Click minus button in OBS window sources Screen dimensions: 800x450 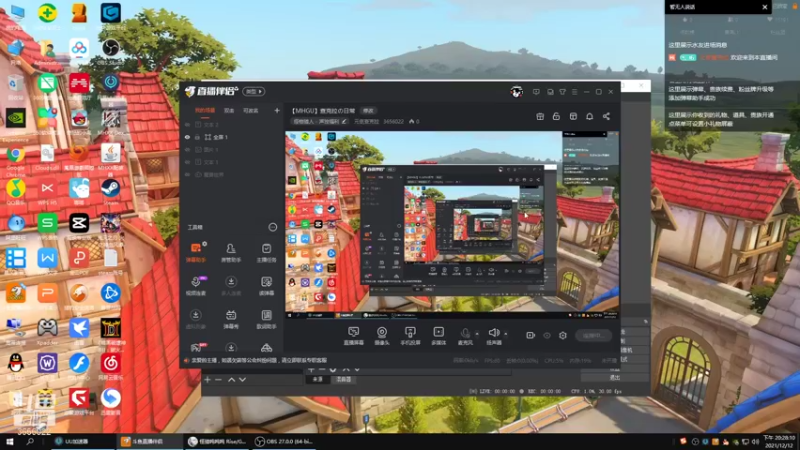[x=218, y=380]
